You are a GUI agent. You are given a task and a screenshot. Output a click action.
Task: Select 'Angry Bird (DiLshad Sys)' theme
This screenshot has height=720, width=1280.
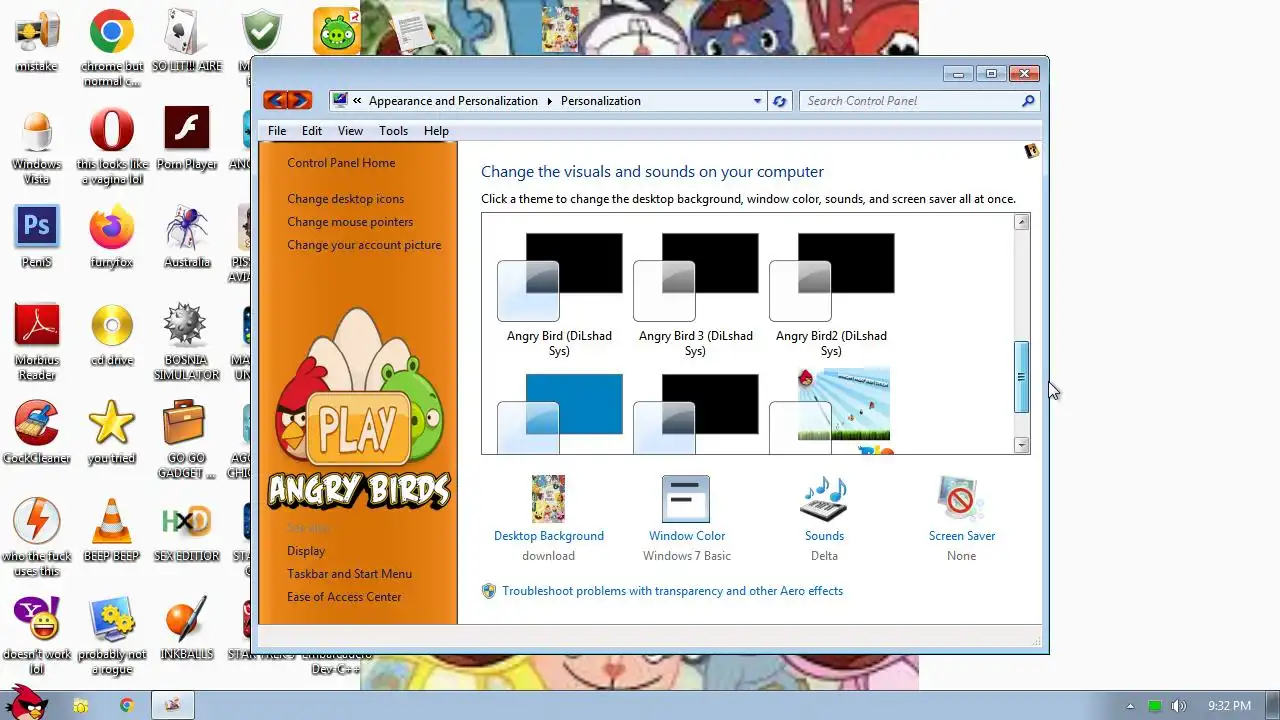[559, 294]
